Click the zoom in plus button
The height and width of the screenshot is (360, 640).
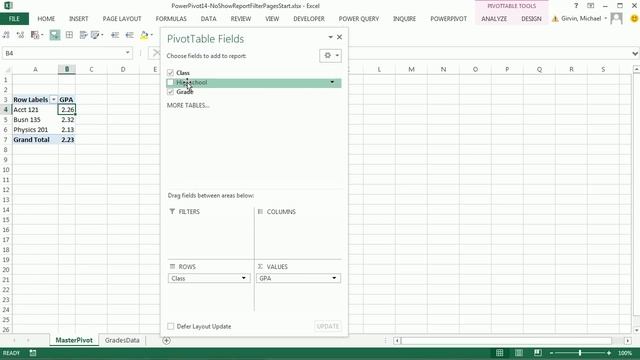coord(609,353)
